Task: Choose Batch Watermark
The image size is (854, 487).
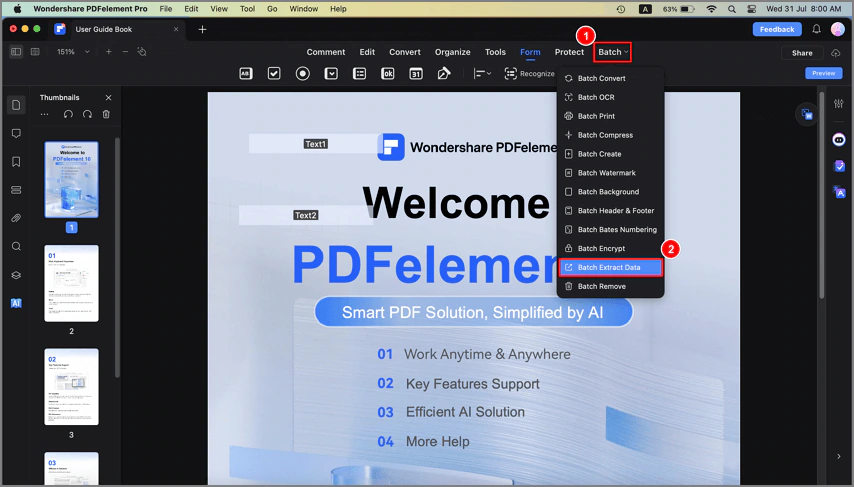Action: (611, 173)
